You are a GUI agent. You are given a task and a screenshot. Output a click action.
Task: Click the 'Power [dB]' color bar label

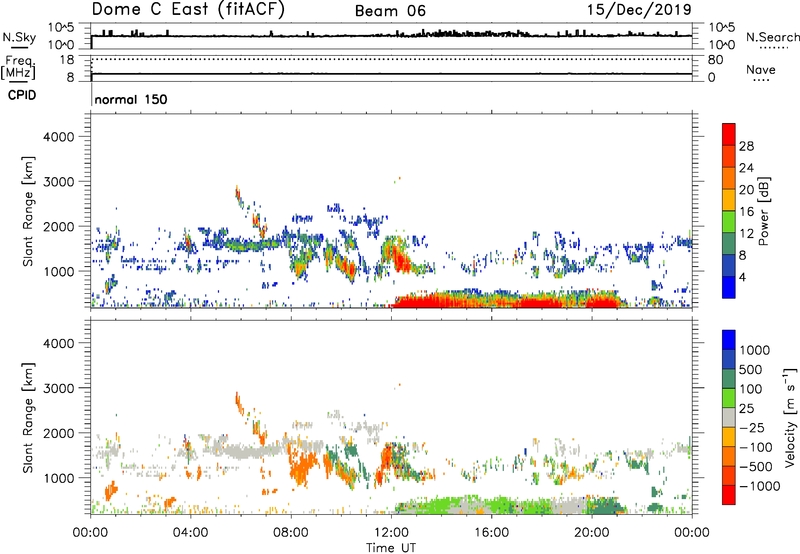click(x=763, y=211)
